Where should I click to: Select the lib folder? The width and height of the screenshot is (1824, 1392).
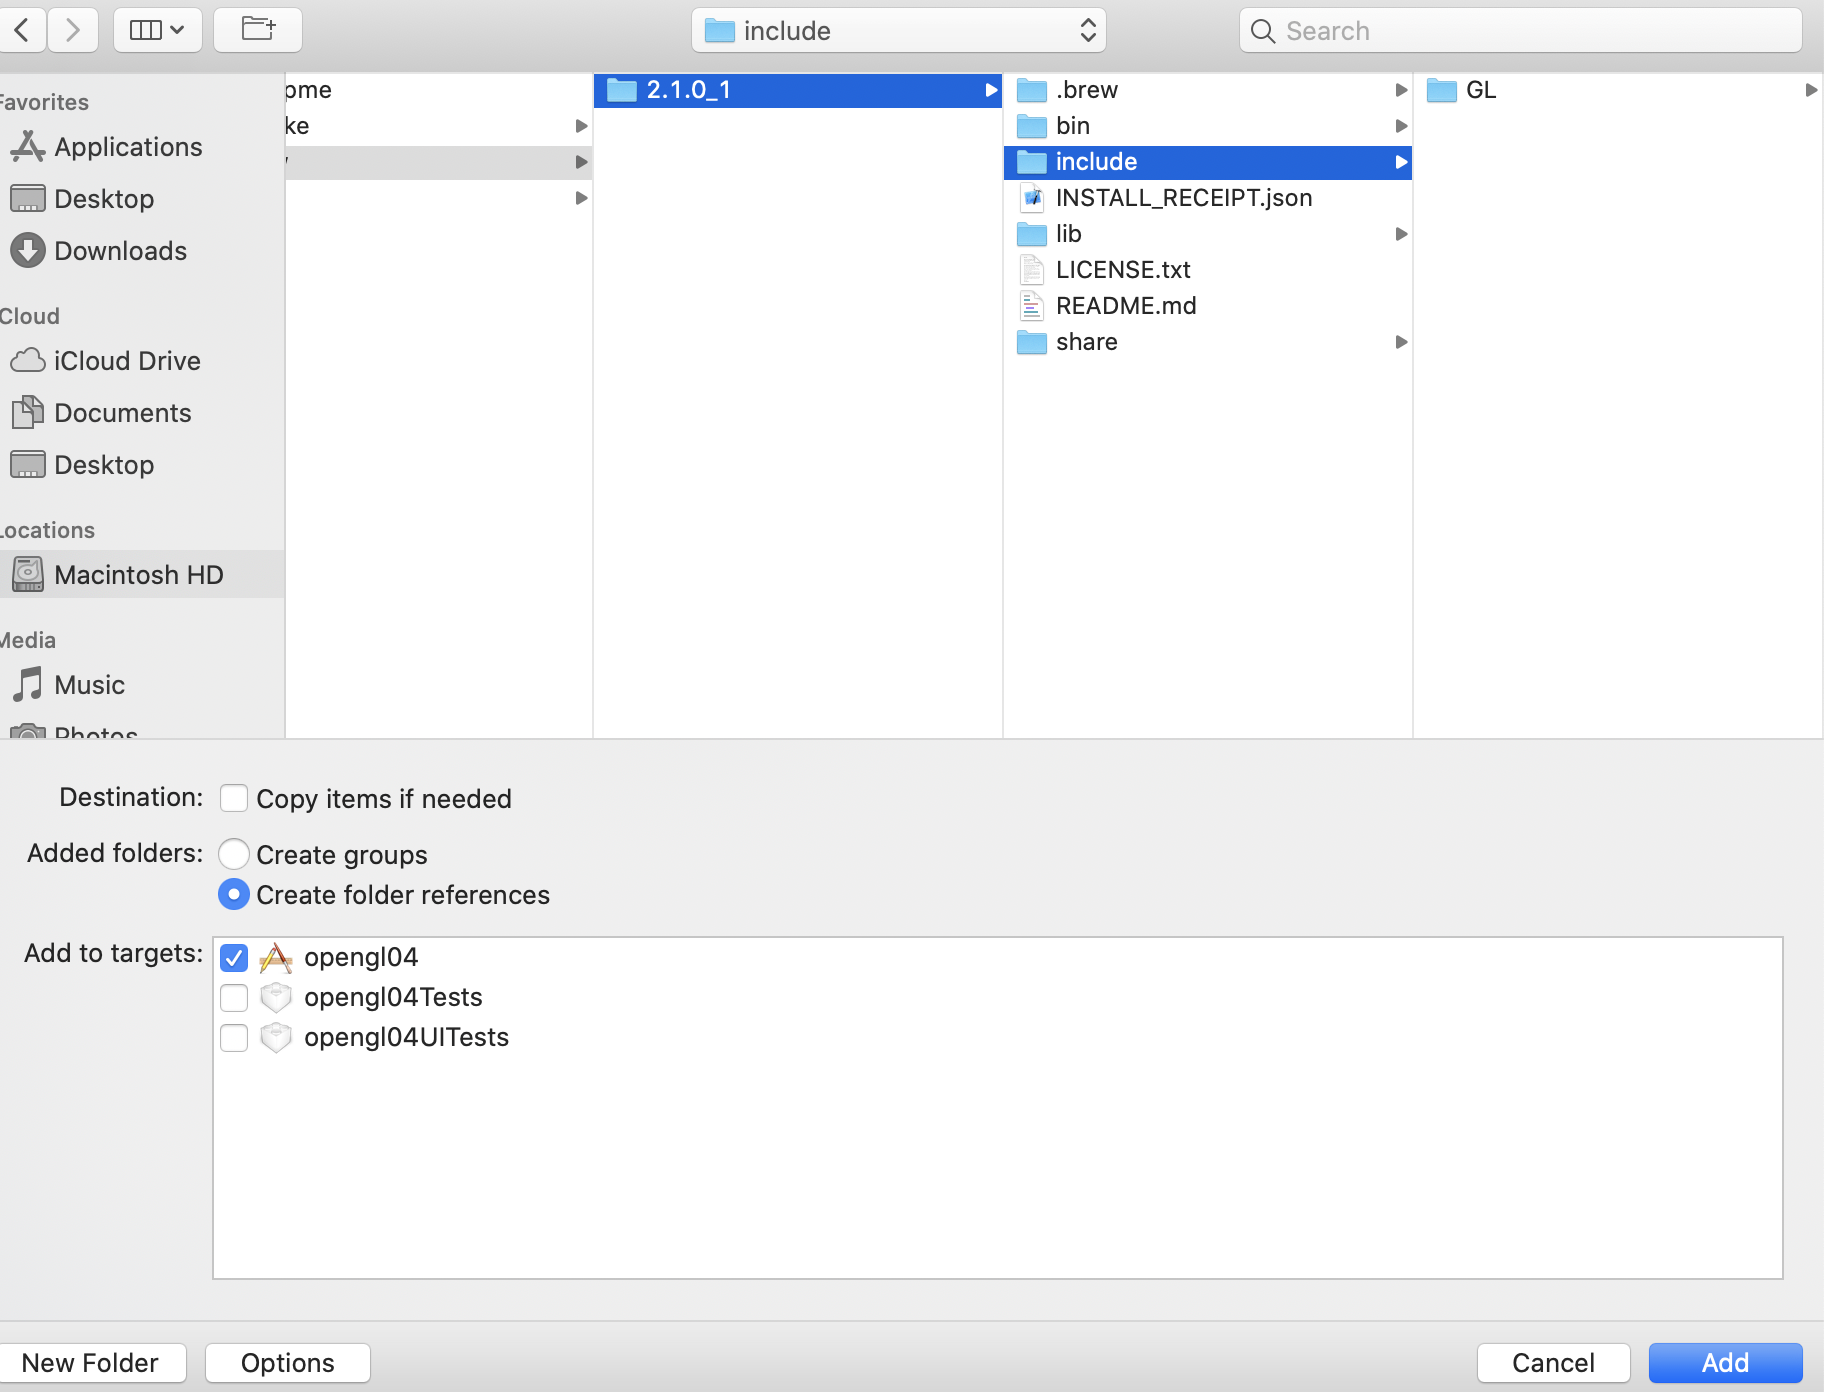1069,233
